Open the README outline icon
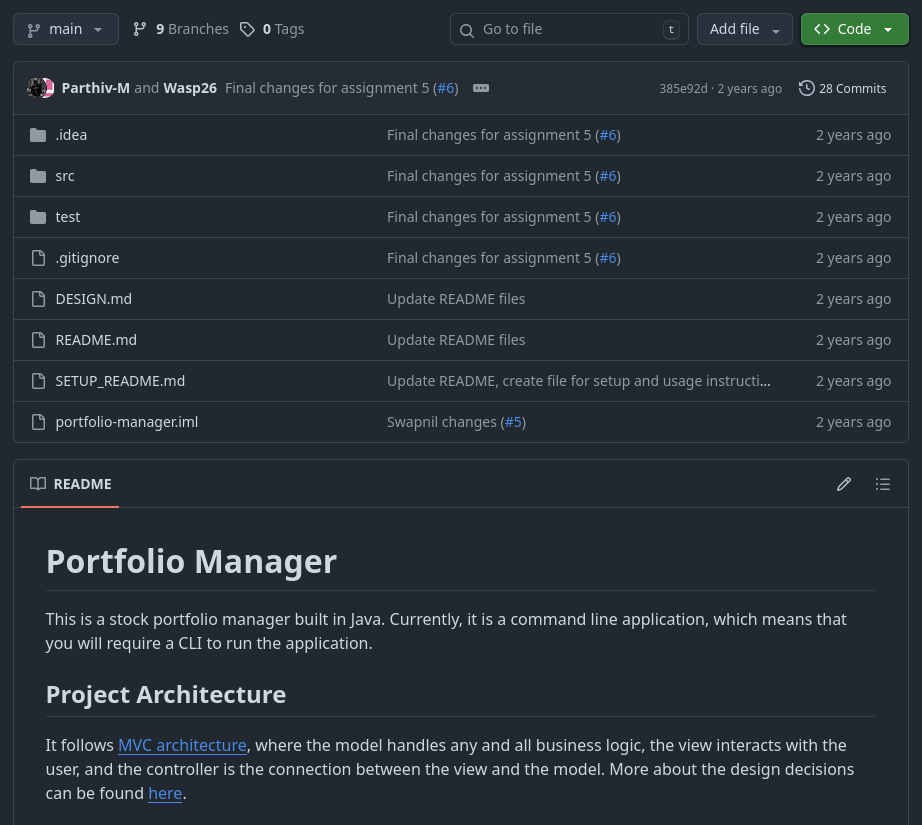 tap(883, 484)
